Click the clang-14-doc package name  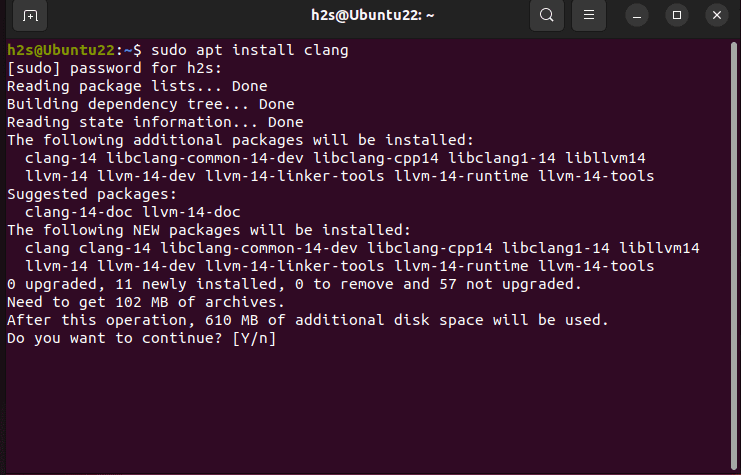click(78, 212)
